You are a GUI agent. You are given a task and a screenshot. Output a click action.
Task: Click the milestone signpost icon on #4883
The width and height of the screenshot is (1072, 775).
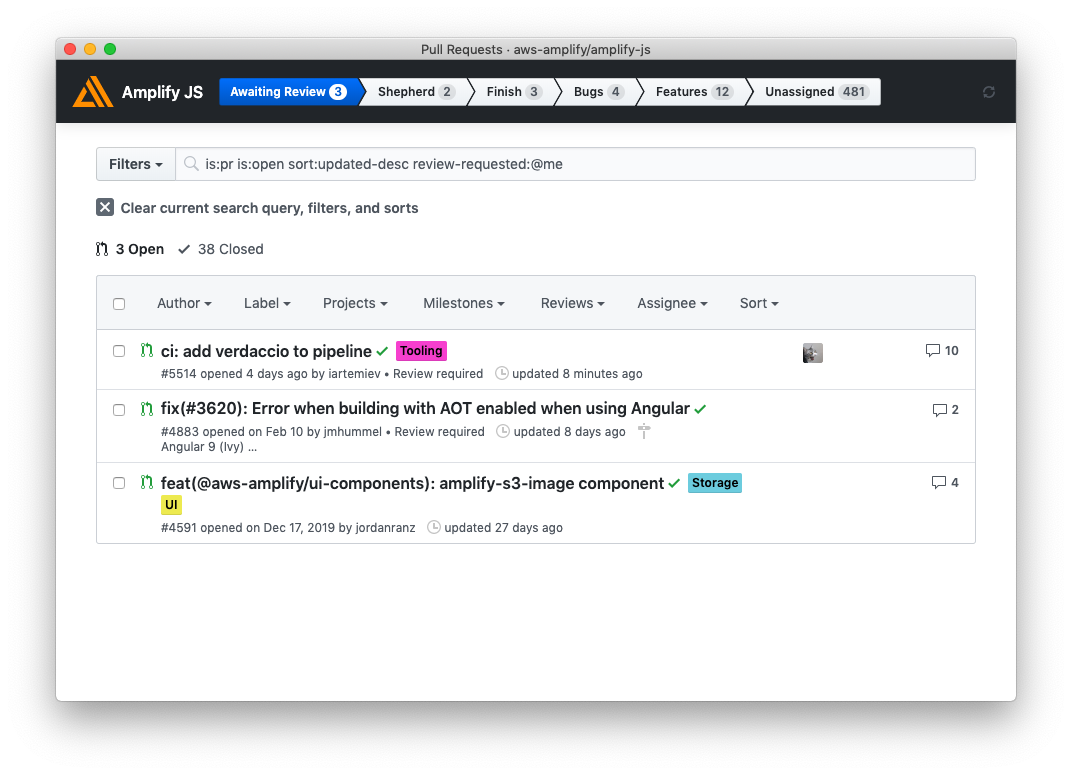(643, 431)
